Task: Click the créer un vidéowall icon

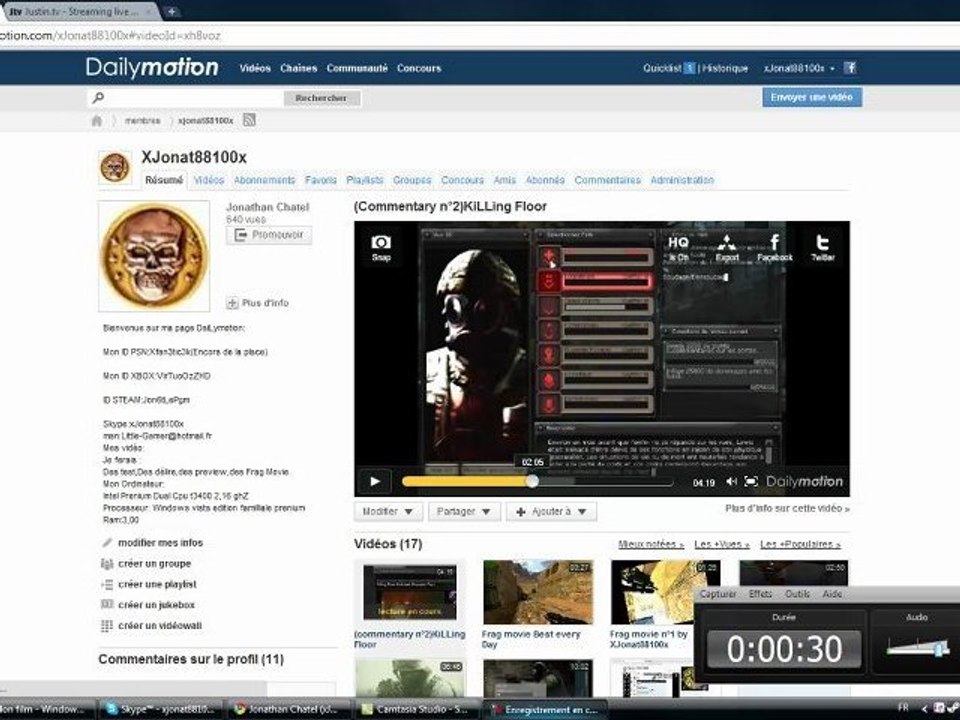Action: point(107,626)
